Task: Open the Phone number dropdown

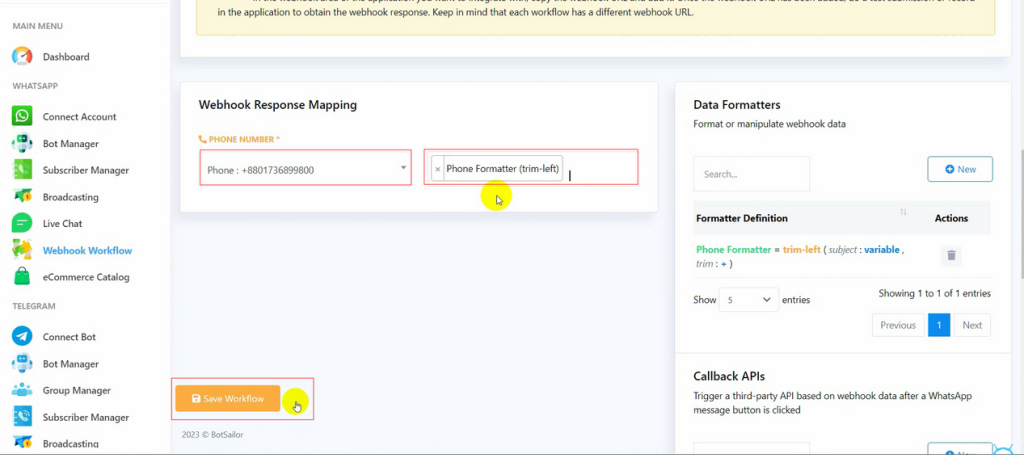Action: point(305,169)
